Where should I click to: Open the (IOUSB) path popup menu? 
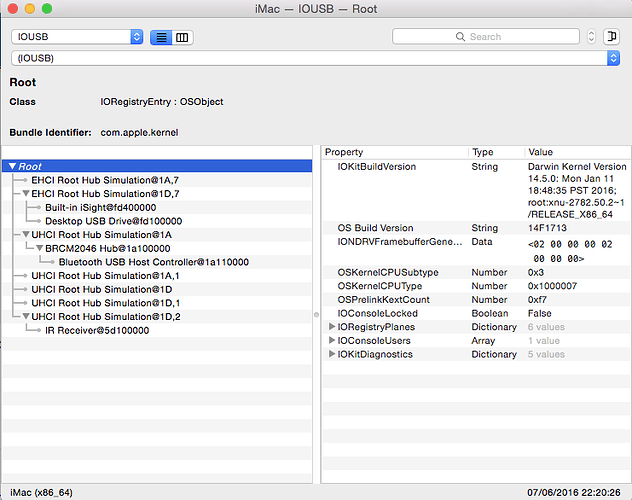point(315,58)
